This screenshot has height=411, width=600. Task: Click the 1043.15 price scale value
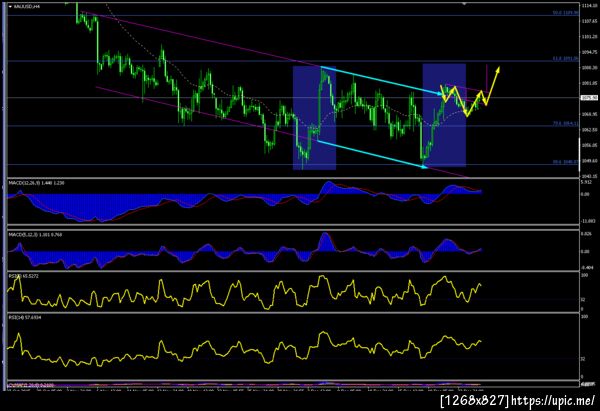589,176
